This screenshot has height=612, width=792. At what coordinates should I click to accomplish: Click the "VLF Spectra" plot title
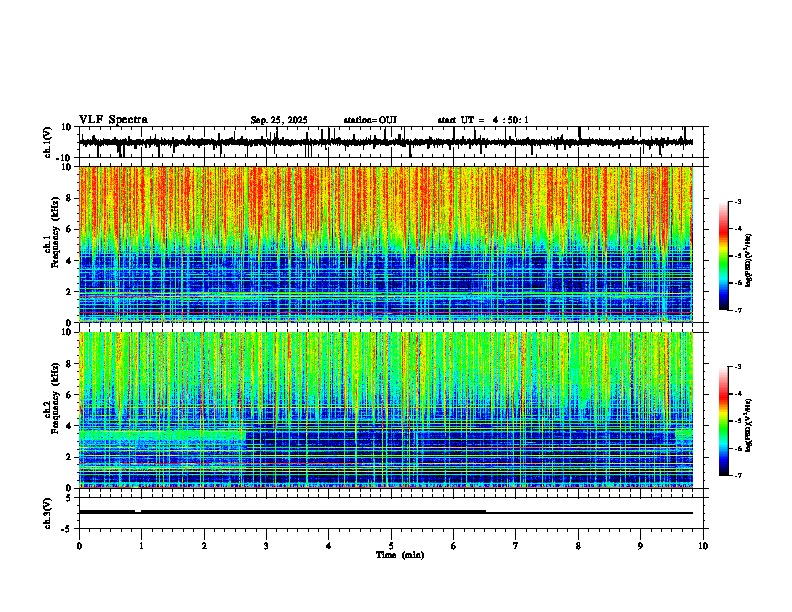(113, 119)
